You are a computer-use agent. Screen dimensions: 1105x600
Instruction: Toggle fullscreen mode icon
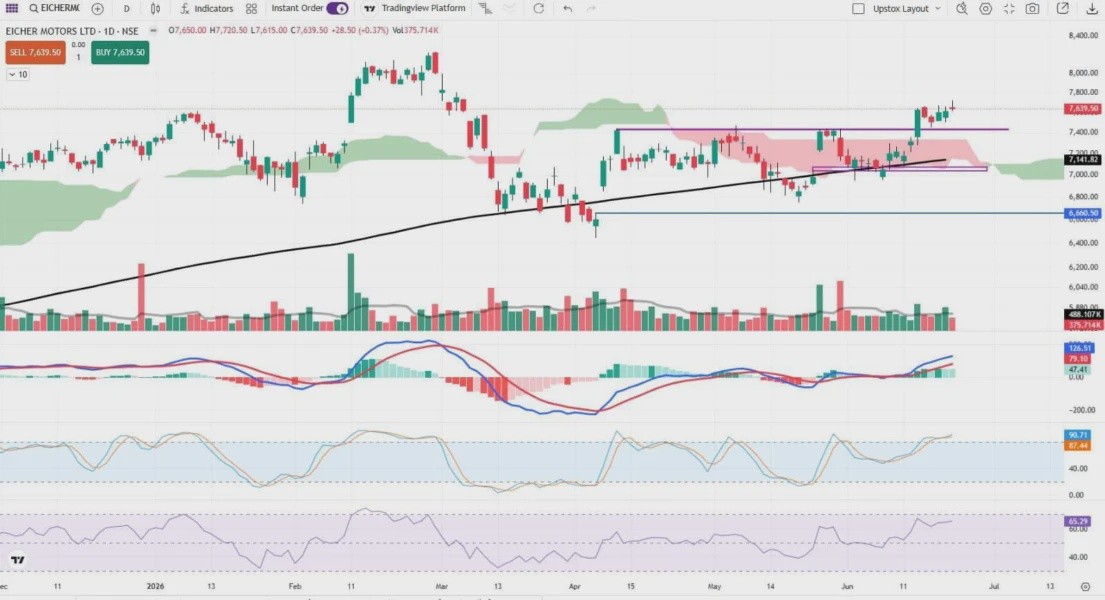pyautogui.click(x=1009, y=8)
